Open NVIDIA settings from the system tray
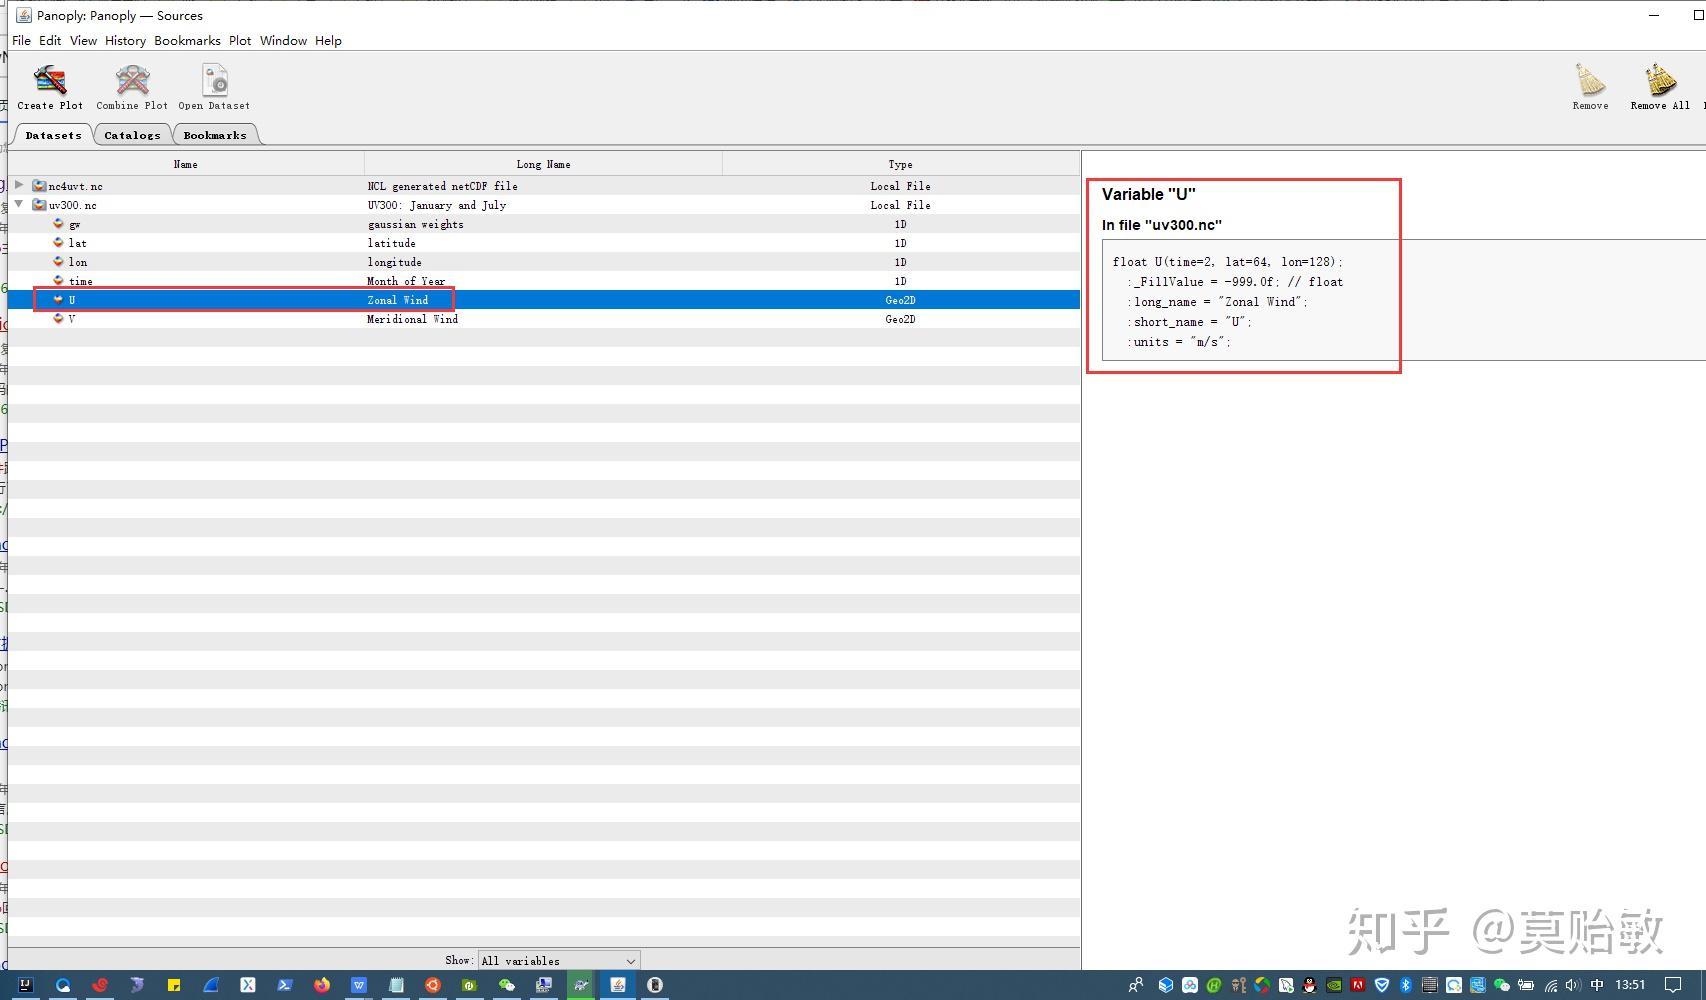1706x1000 pixels. click(1334, 985)
